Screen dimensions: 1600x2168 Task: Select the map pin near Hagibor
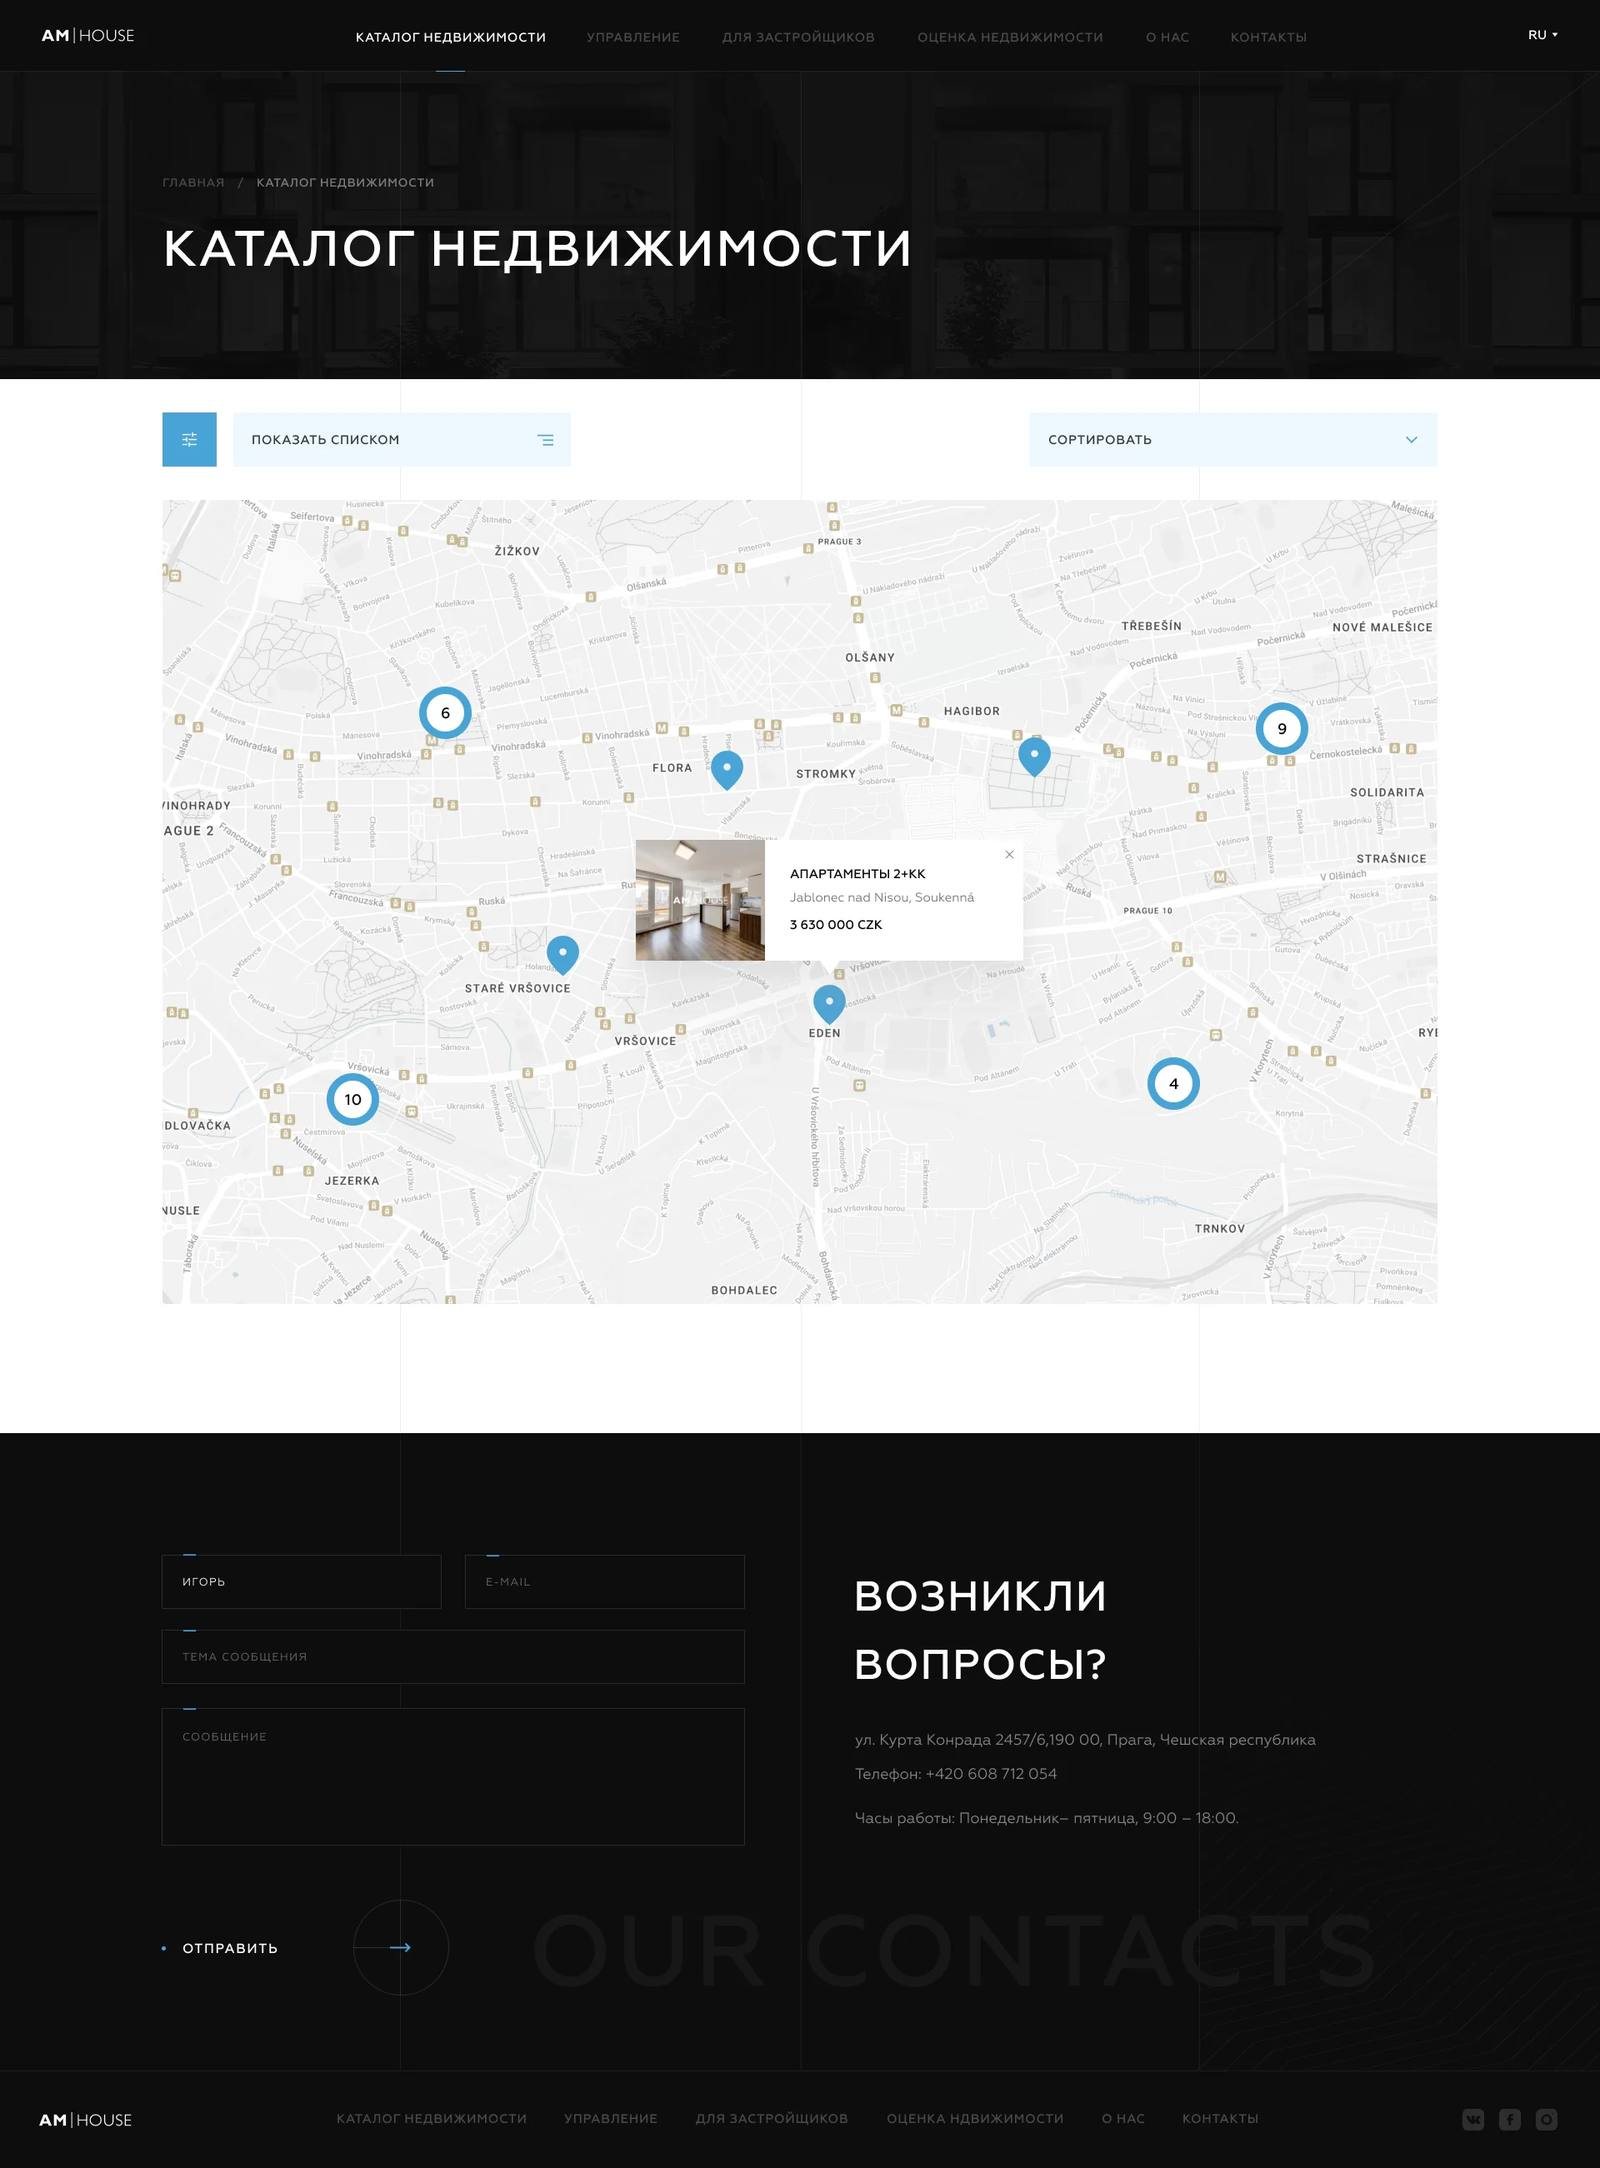click(1034, 756)
